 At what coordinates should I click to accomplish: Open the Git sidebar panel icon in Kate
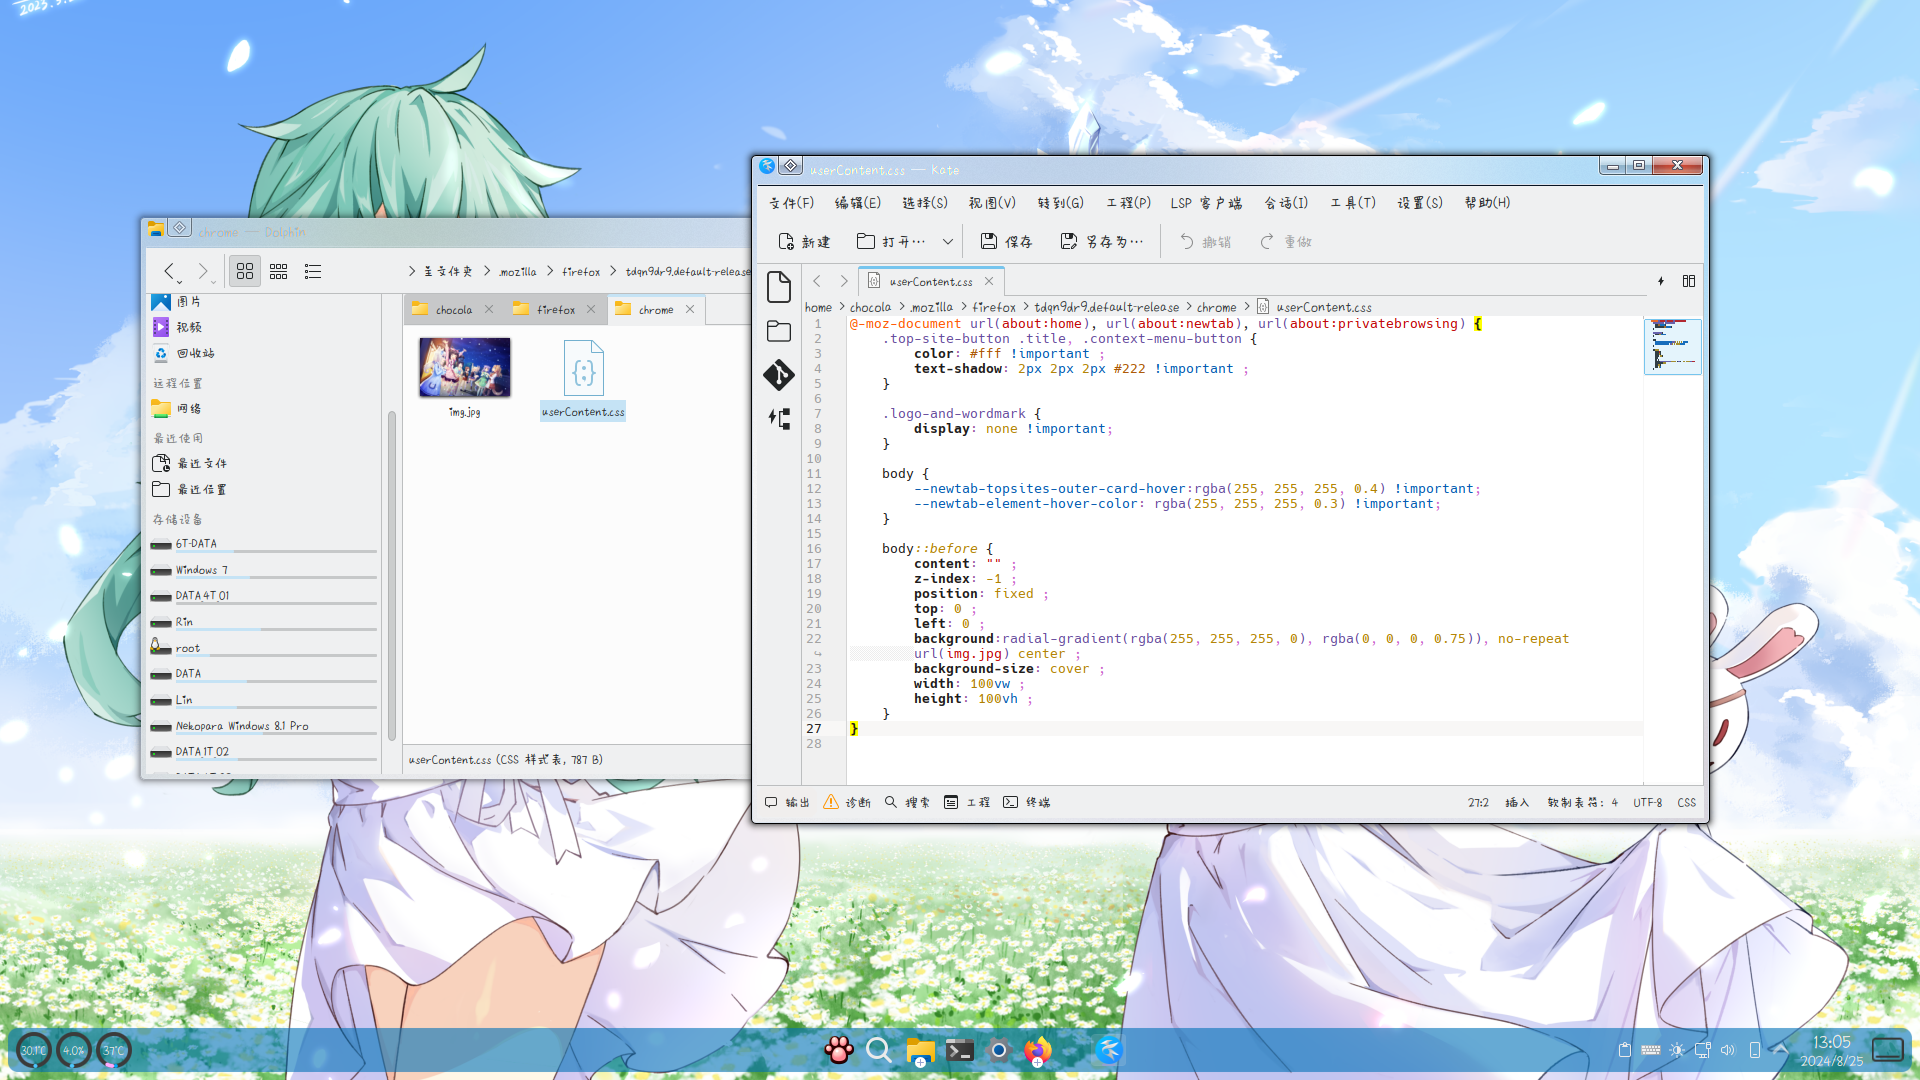click(x=779, y=375)
